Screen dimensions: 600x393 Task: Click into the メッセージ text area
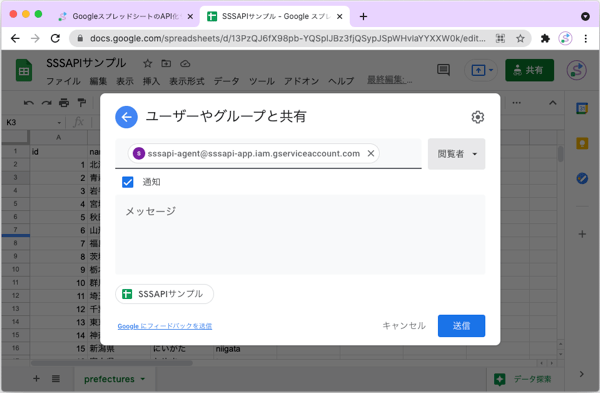coord(300,235)
